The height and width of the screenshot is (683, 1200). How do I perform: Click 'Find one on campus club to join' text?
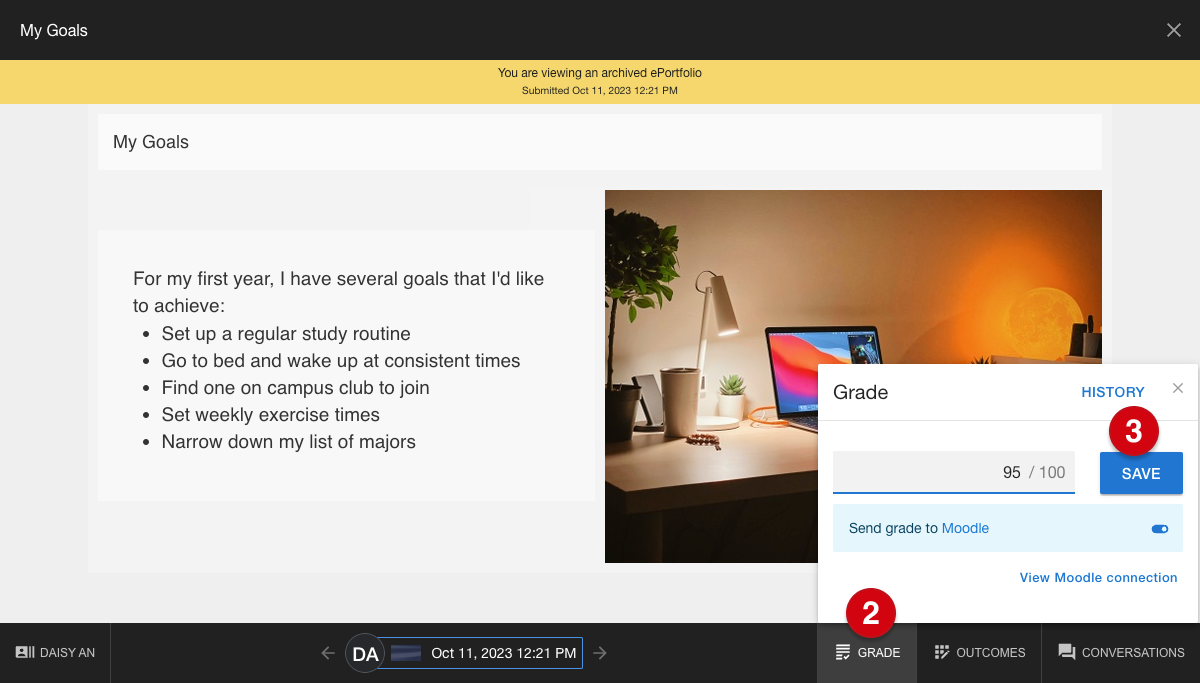point(296,388)
